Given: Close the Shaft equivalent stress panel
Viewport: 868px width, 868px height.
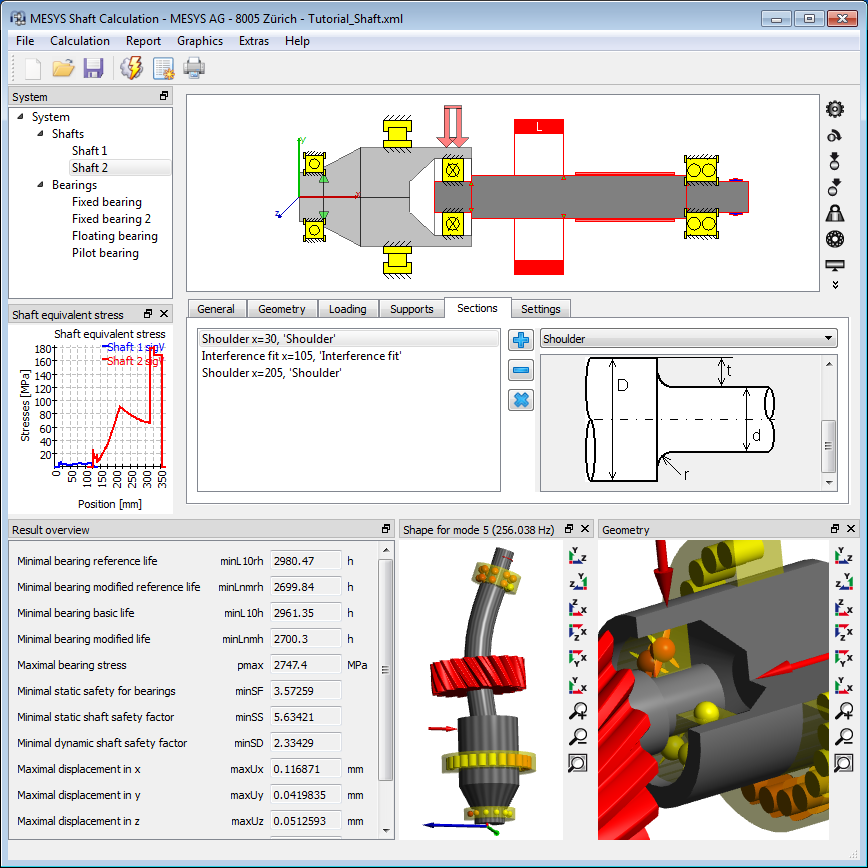Looking at the screenshot, I should tap(163, 314).
